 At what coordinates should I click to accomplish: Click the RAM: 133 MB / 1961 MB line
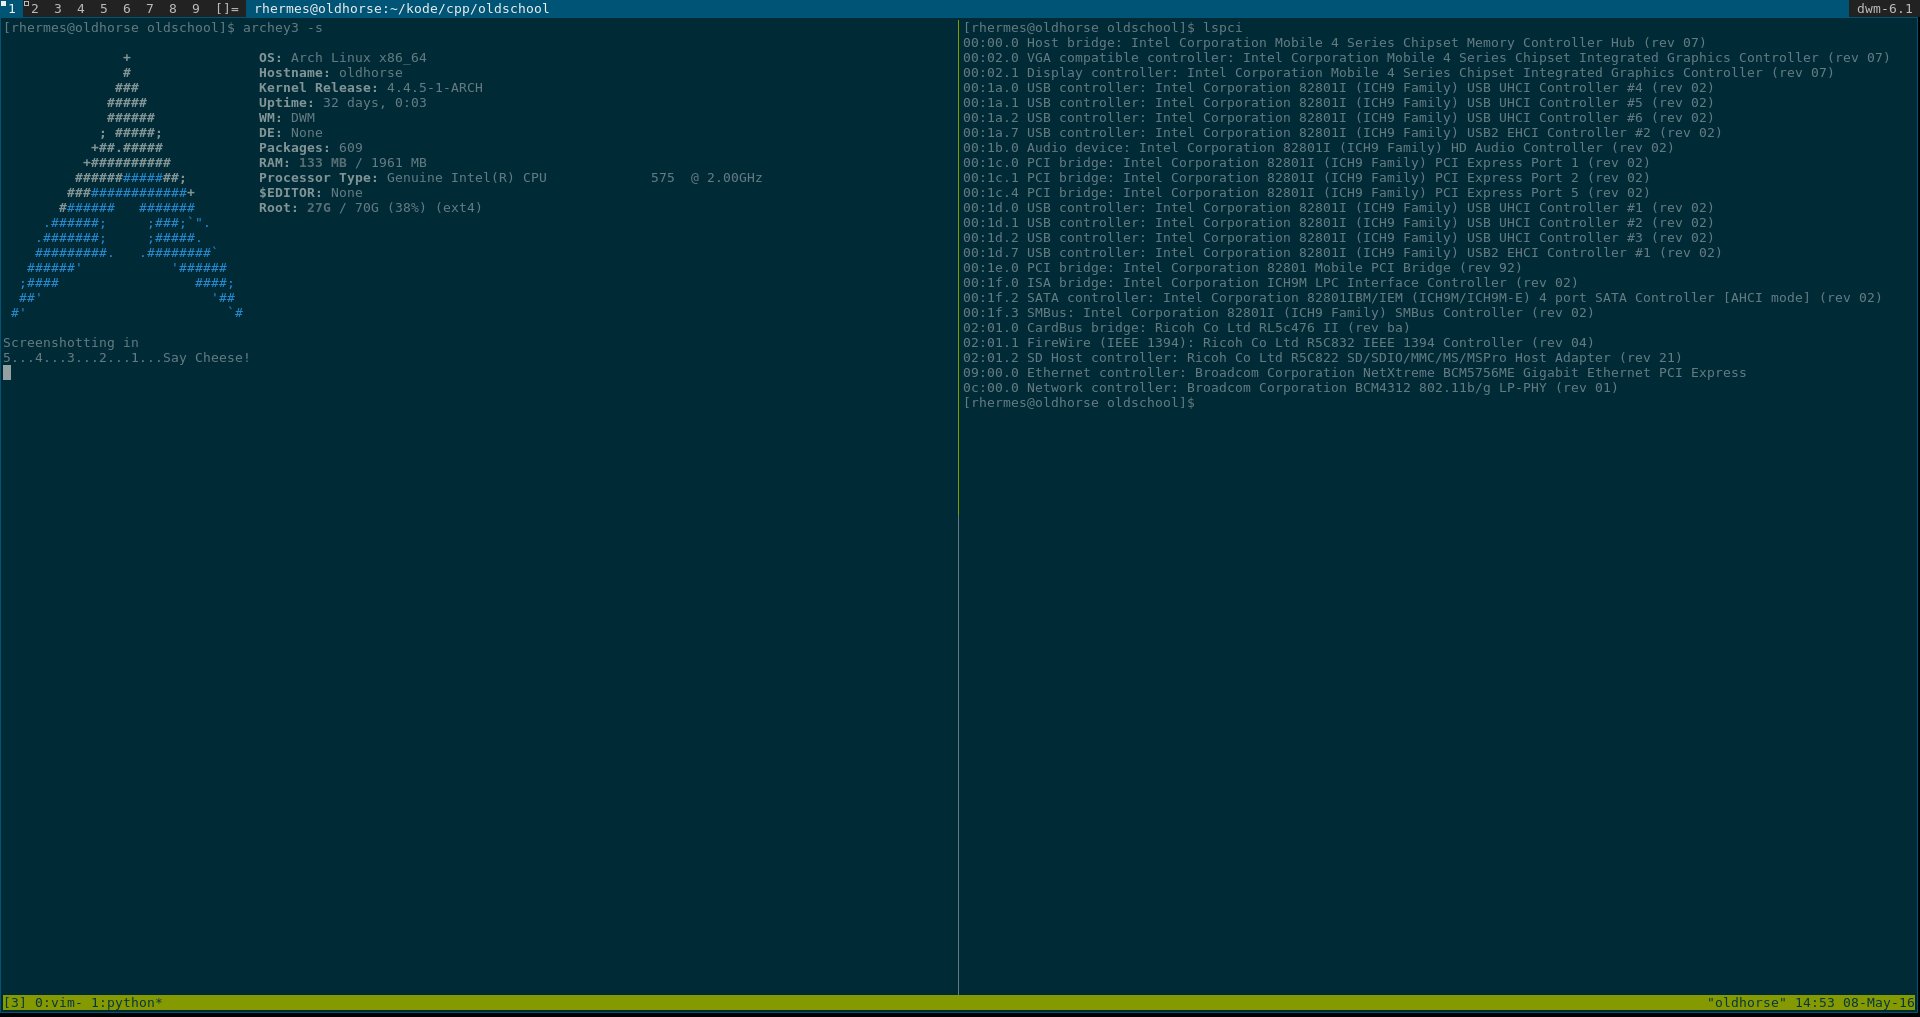tap(343, 163)
